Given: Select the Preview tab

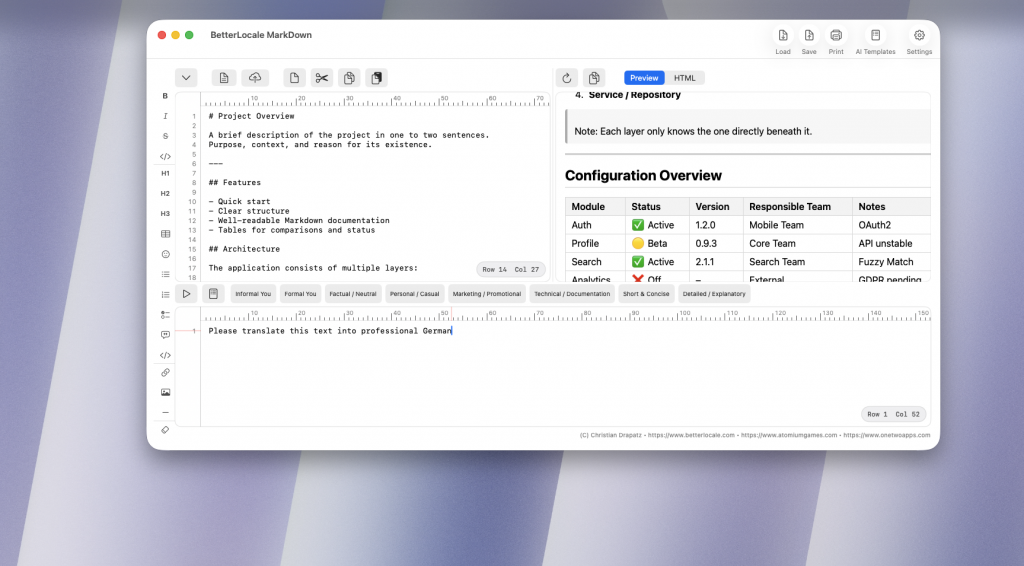Looking at the screenshot, I should [x=644, y=78].
